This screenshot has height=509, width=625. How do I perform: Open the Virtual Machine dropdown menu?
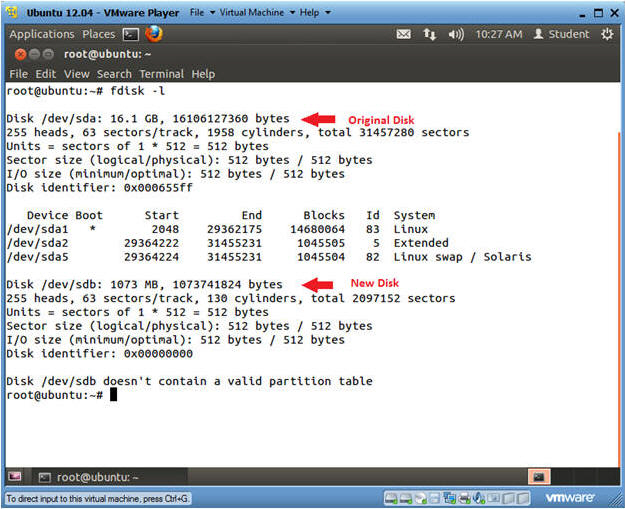pos(257,12)
